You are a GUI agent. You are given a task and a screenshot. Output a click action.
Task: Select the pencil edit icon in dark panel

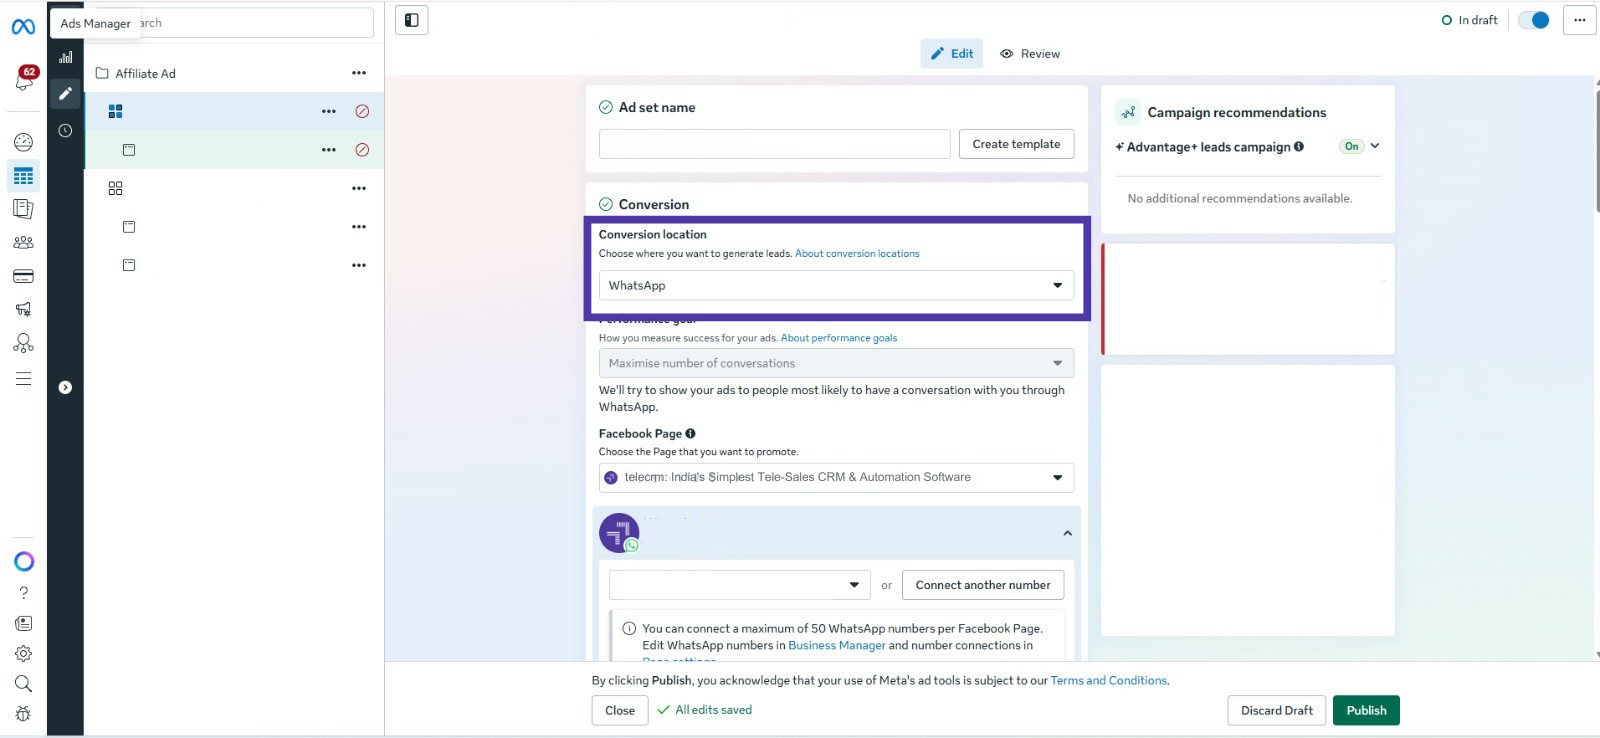[65, 93]
